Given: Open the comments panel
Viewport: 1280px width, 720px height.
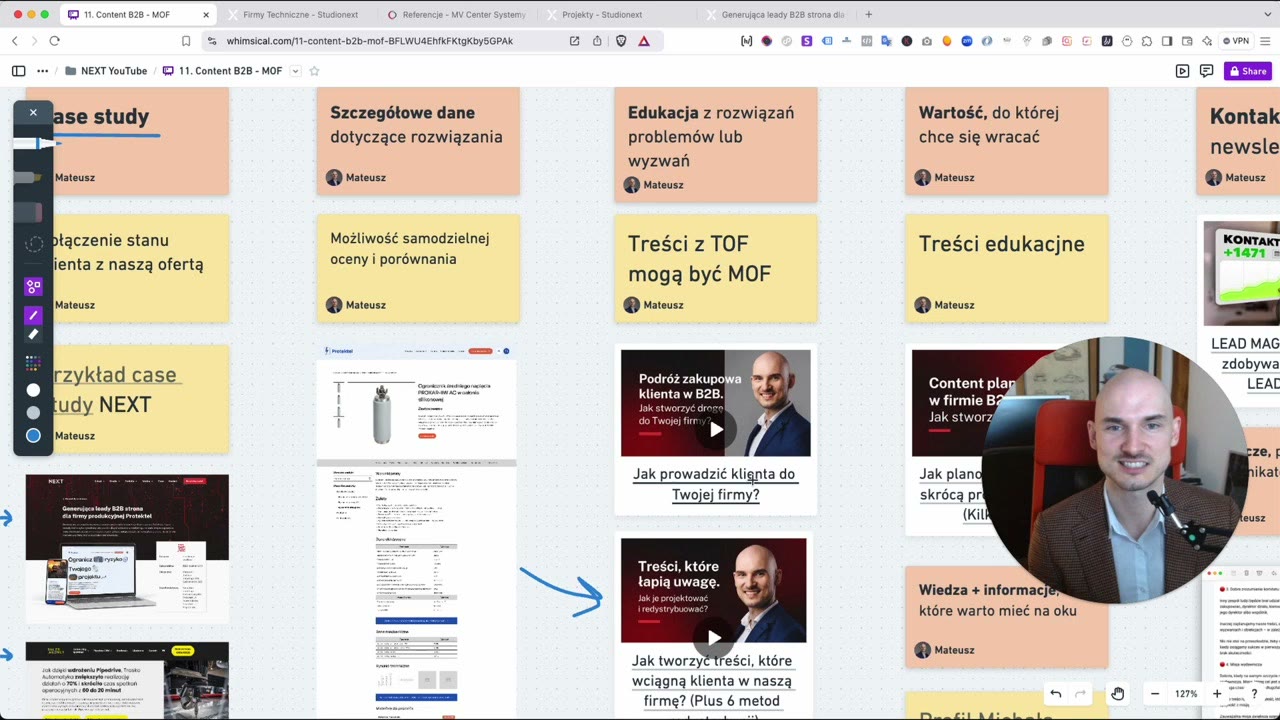Looking at the screenshot, I should (1206, 71).
